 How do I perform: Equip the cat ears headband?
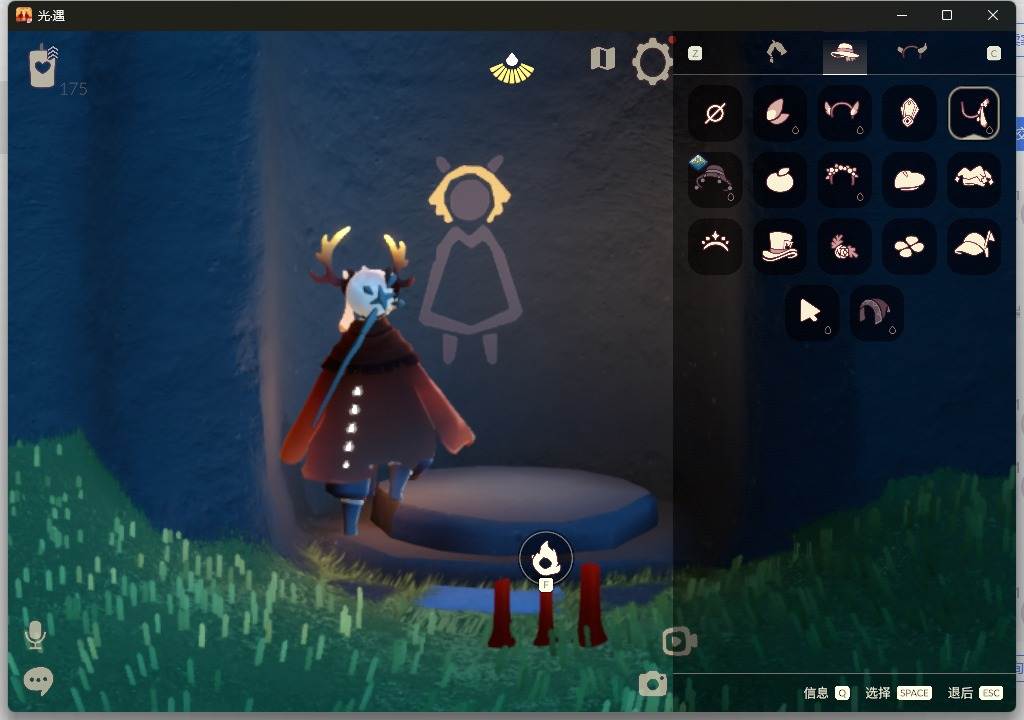[x=844, y=114]
